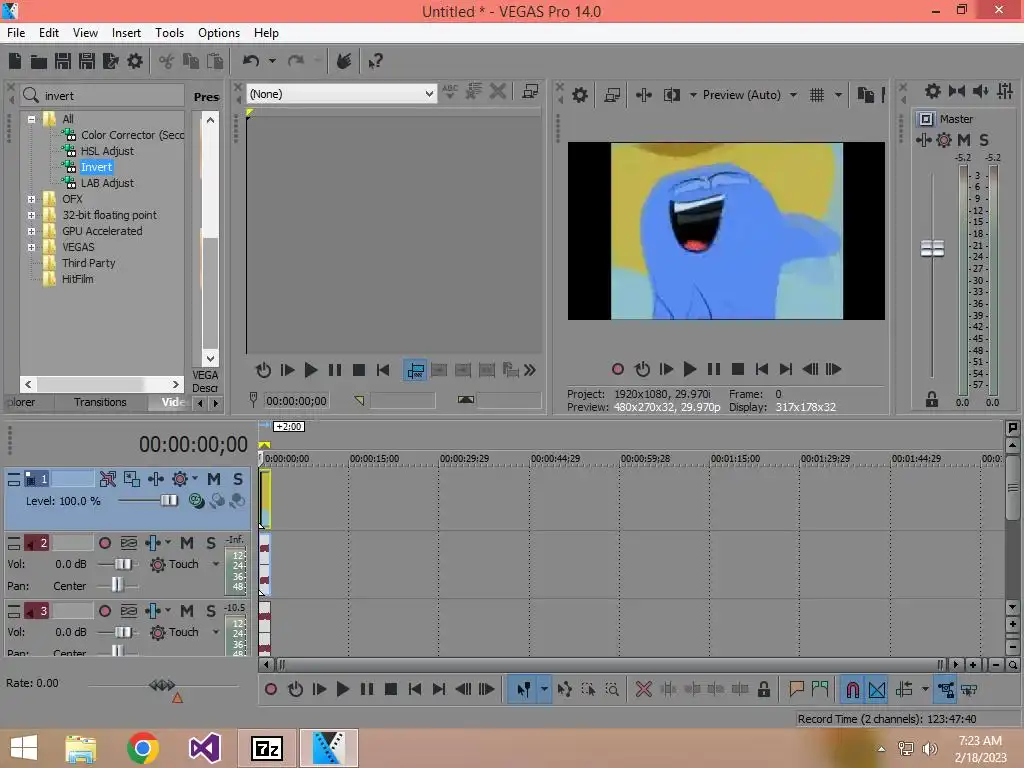
Task: Open a project via folder icon
Action: click(x=39, y=61)
